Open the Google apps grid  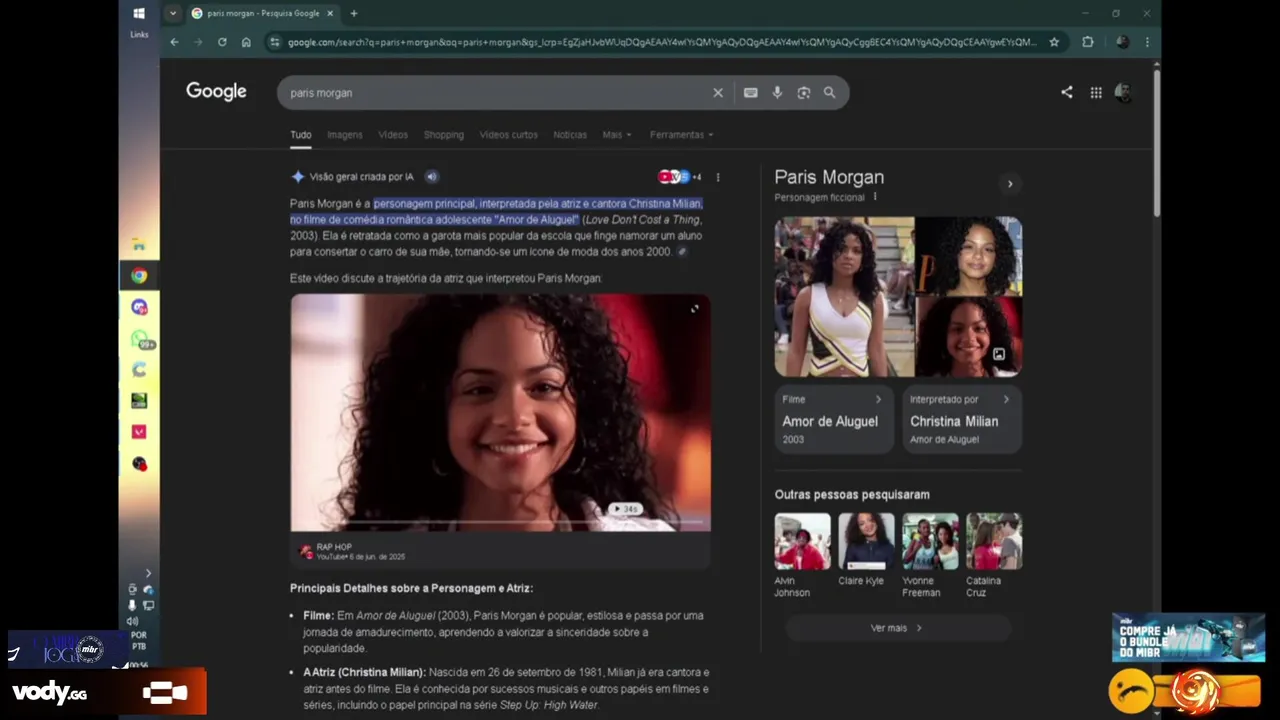[x=1096, y=92]
